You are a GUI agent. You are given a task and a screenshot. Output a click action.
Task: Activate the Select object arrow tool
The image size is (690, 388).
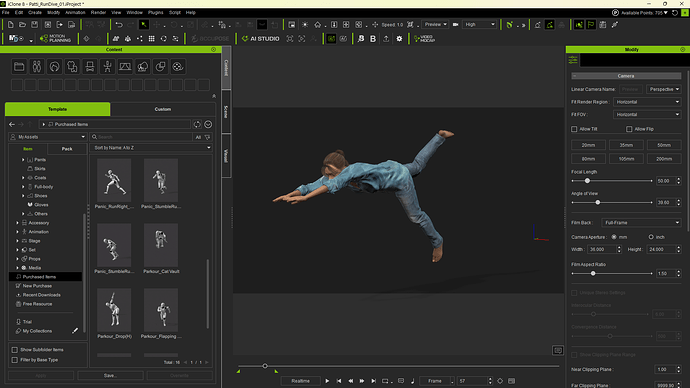143,25
